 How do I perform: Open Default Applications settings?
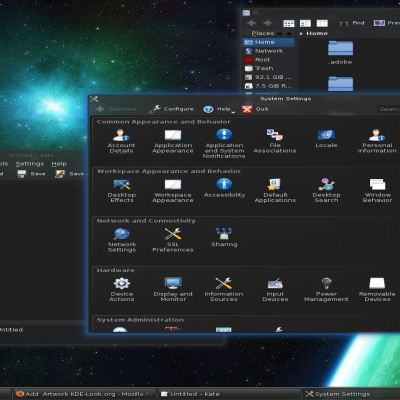coord(275,191)
